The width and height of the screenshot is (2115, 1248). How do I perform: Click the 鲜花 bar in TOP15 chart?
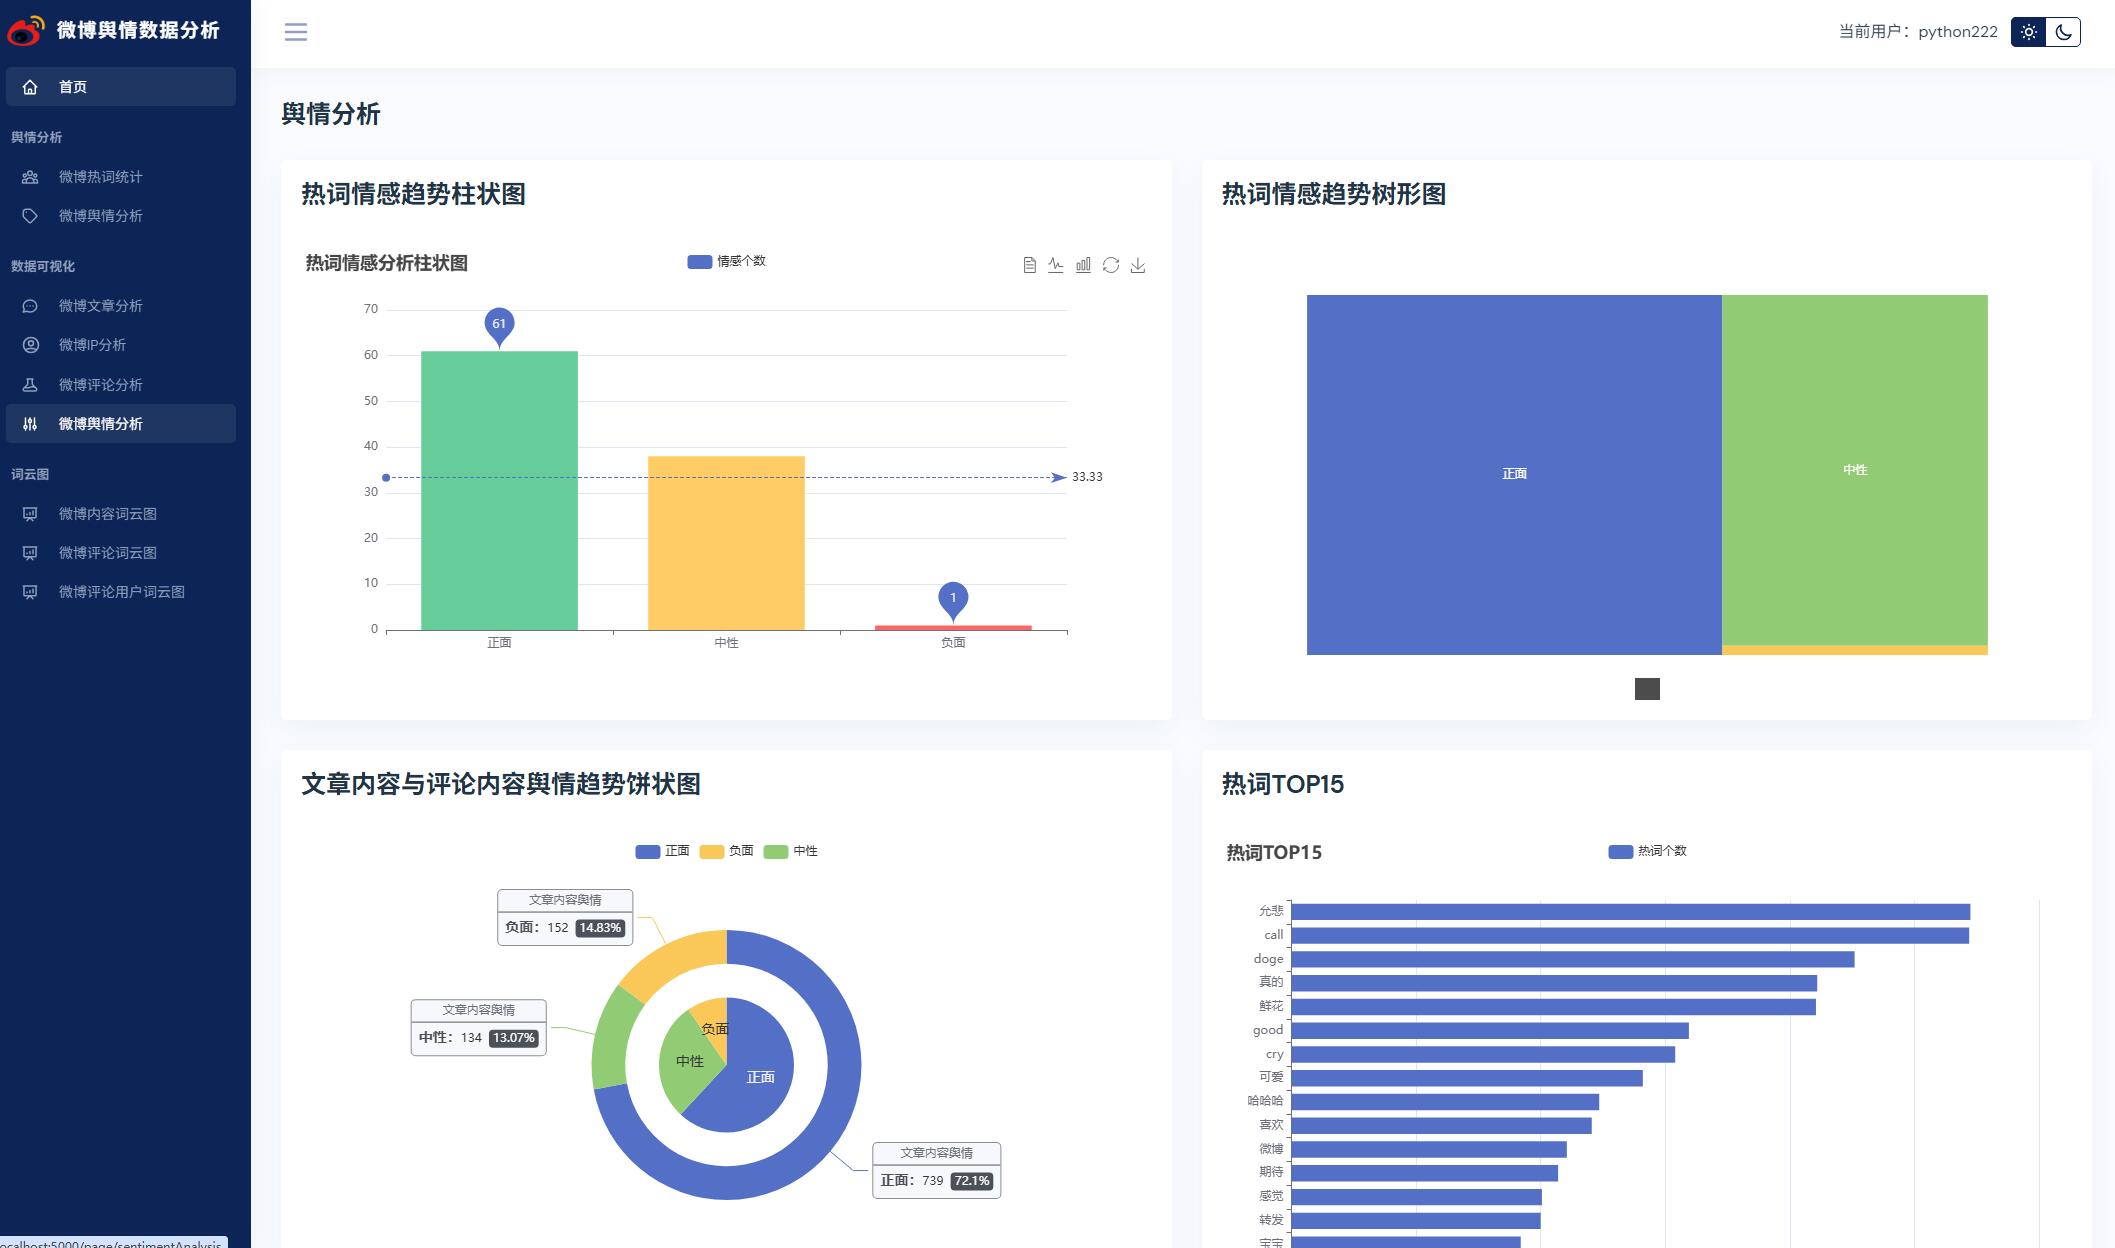coord(1553,1007)
